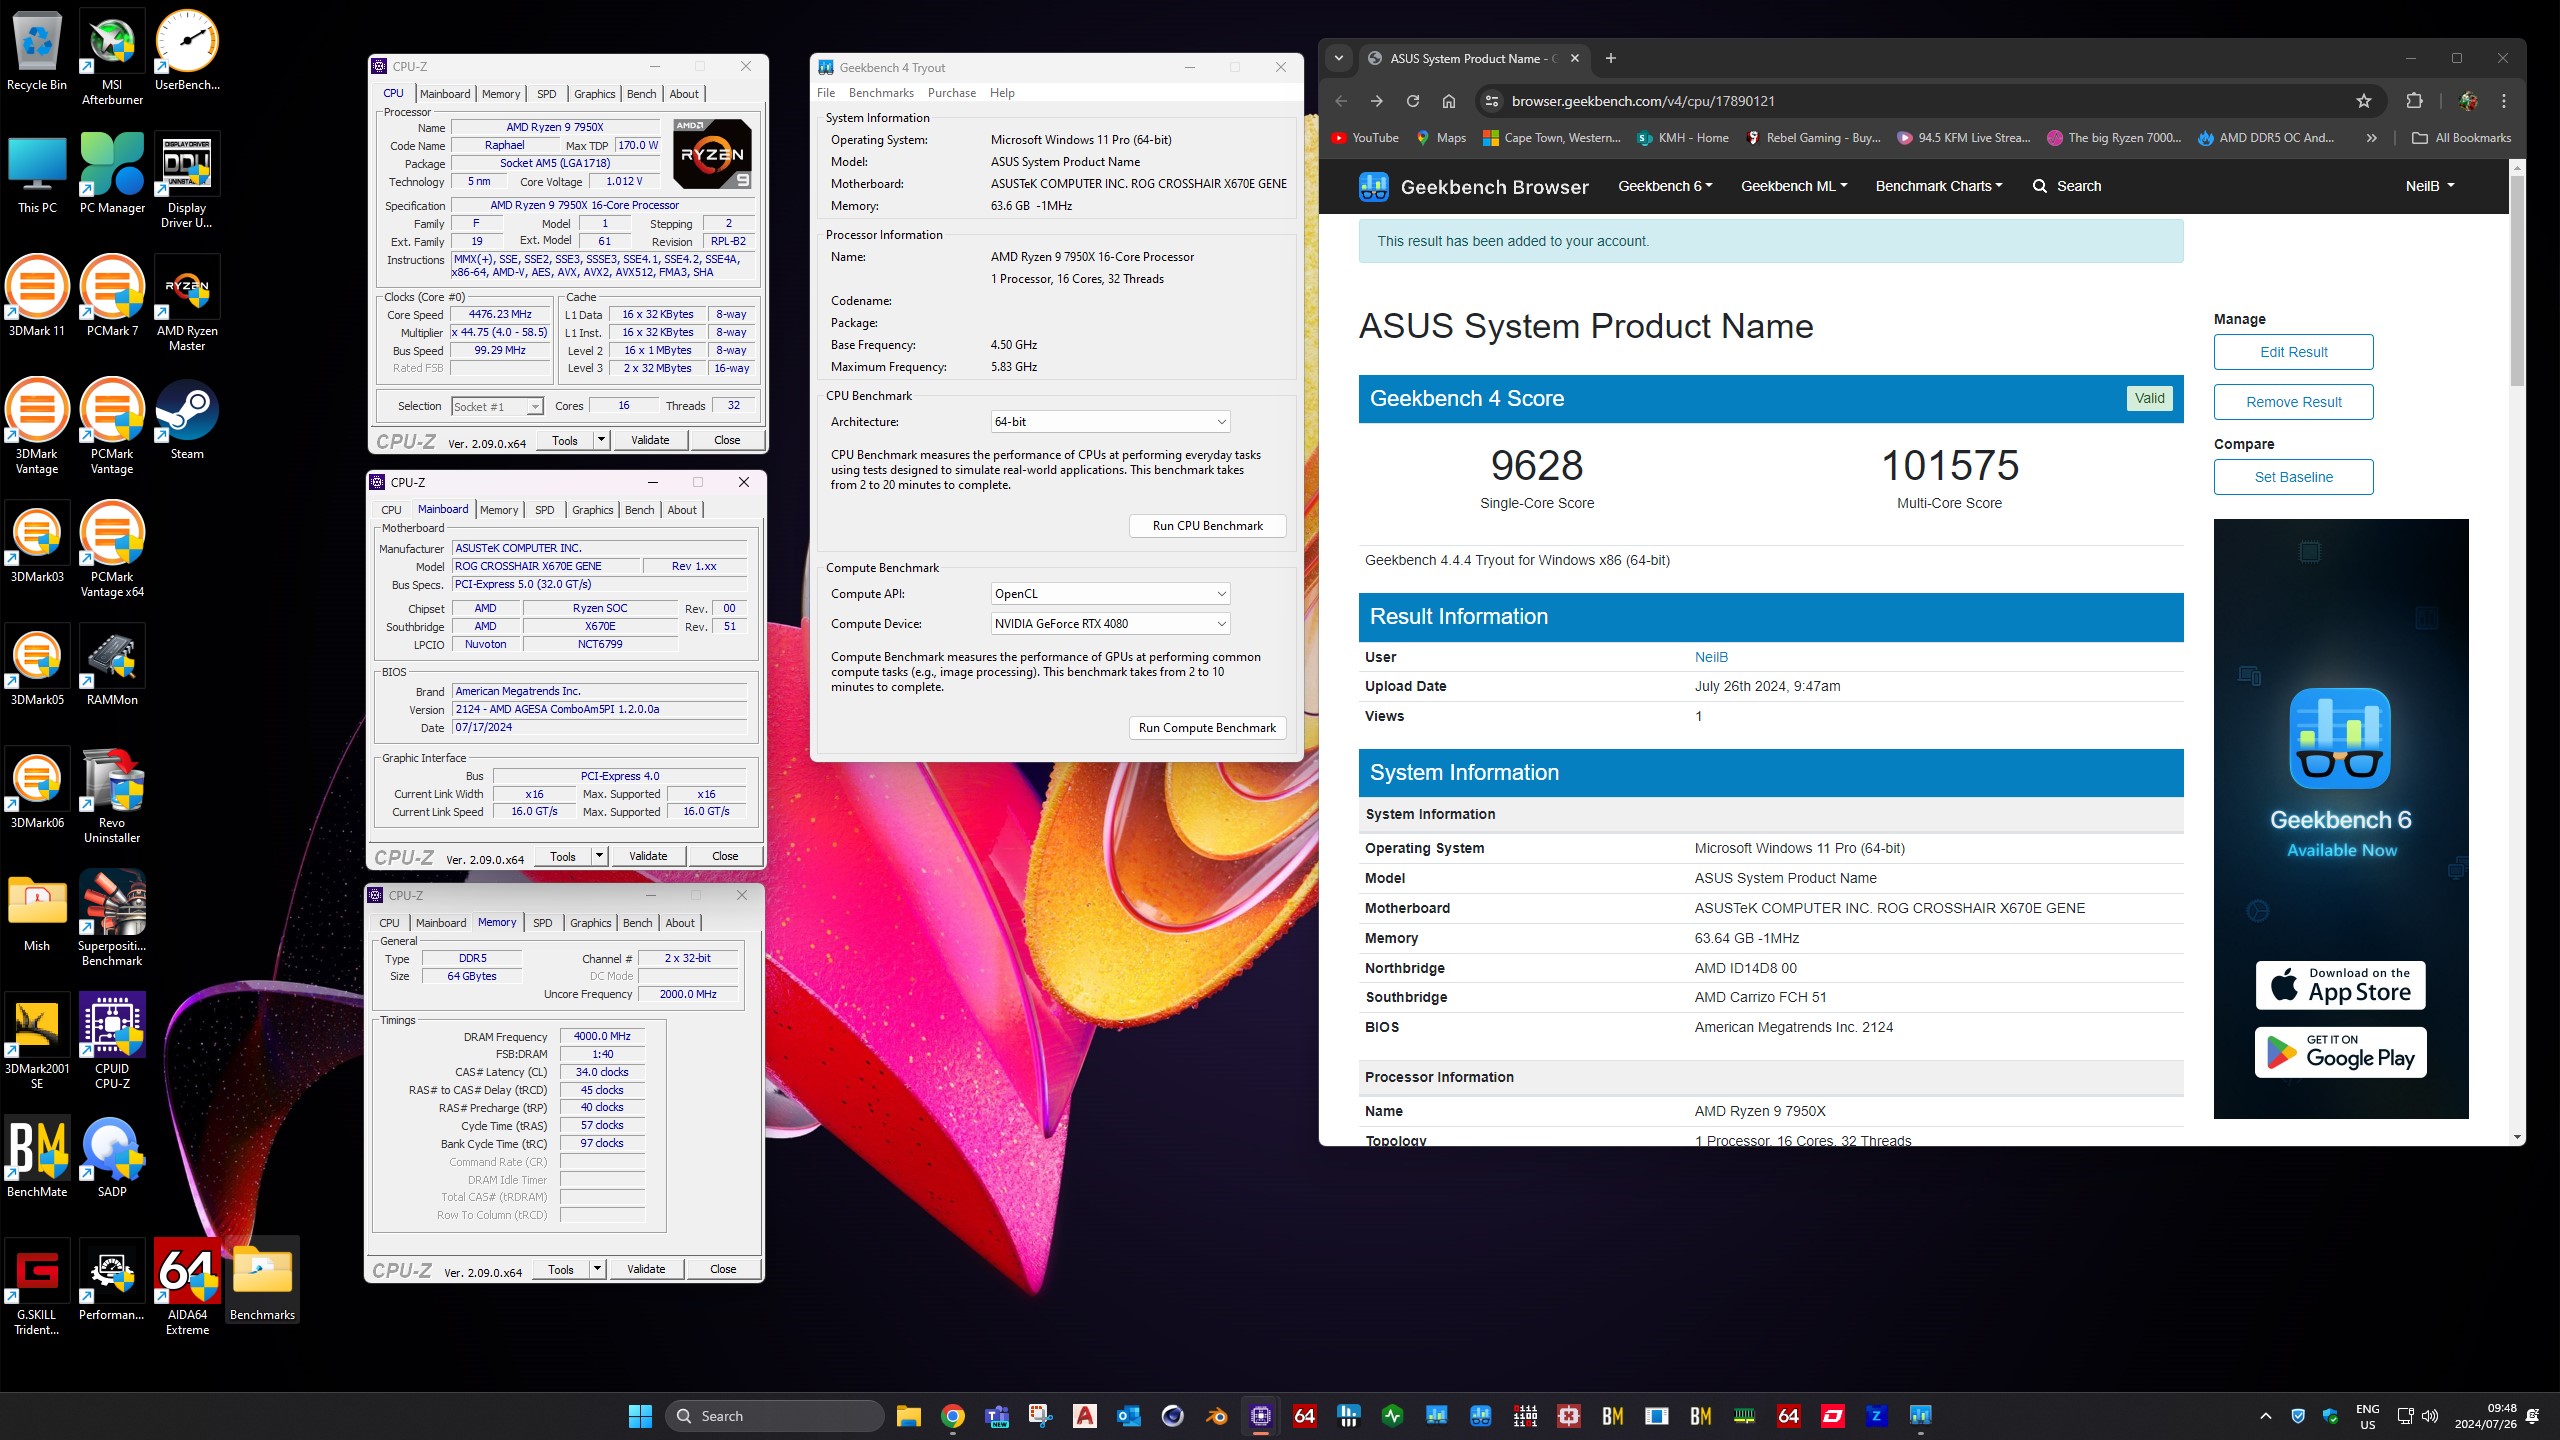Open the Compute Device RTX 4080 dropdown
This screenshot has height=1440, width=2560.
click(1110, 624)
